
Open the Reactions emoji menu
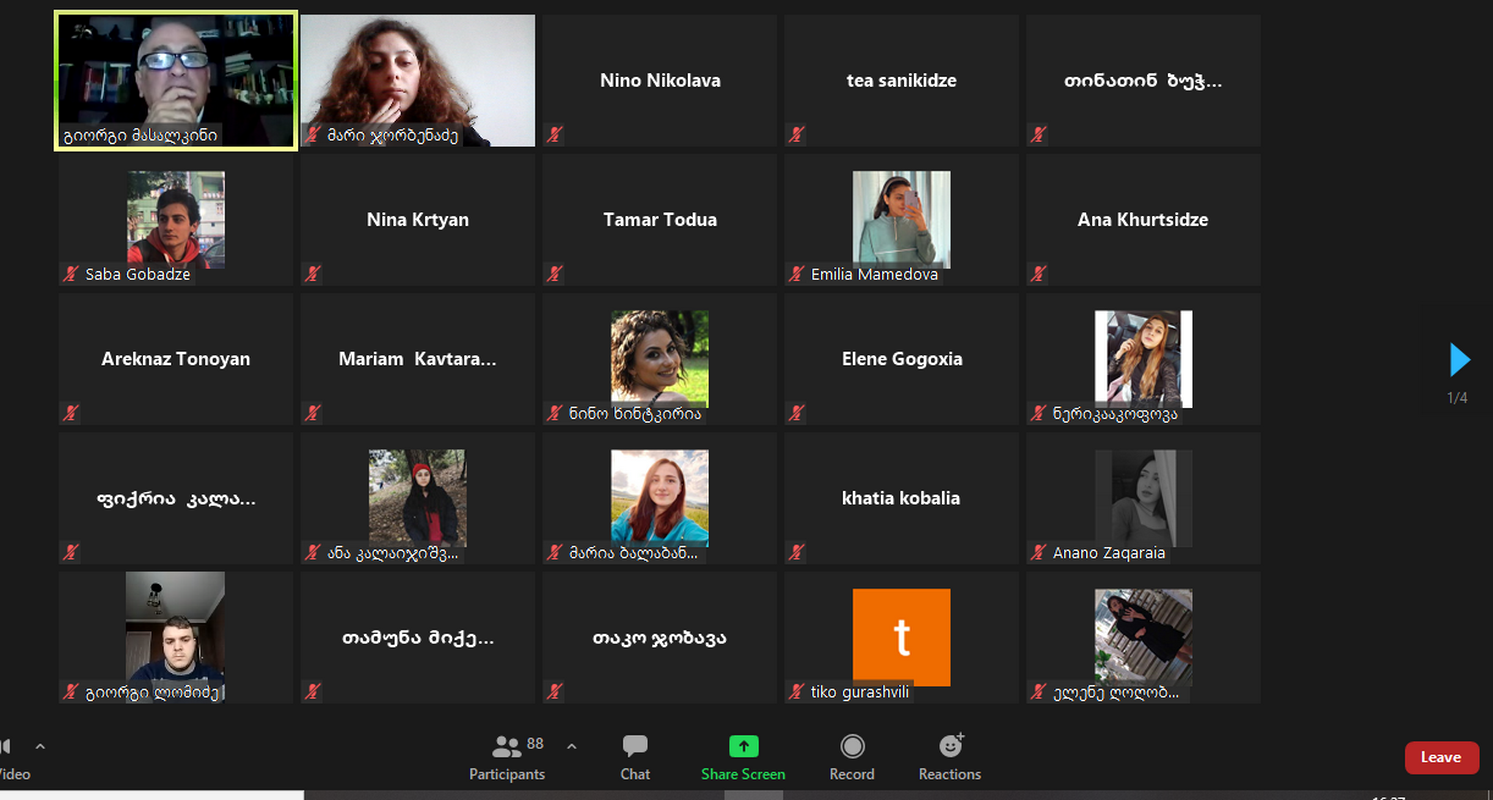tap(950, 746)
